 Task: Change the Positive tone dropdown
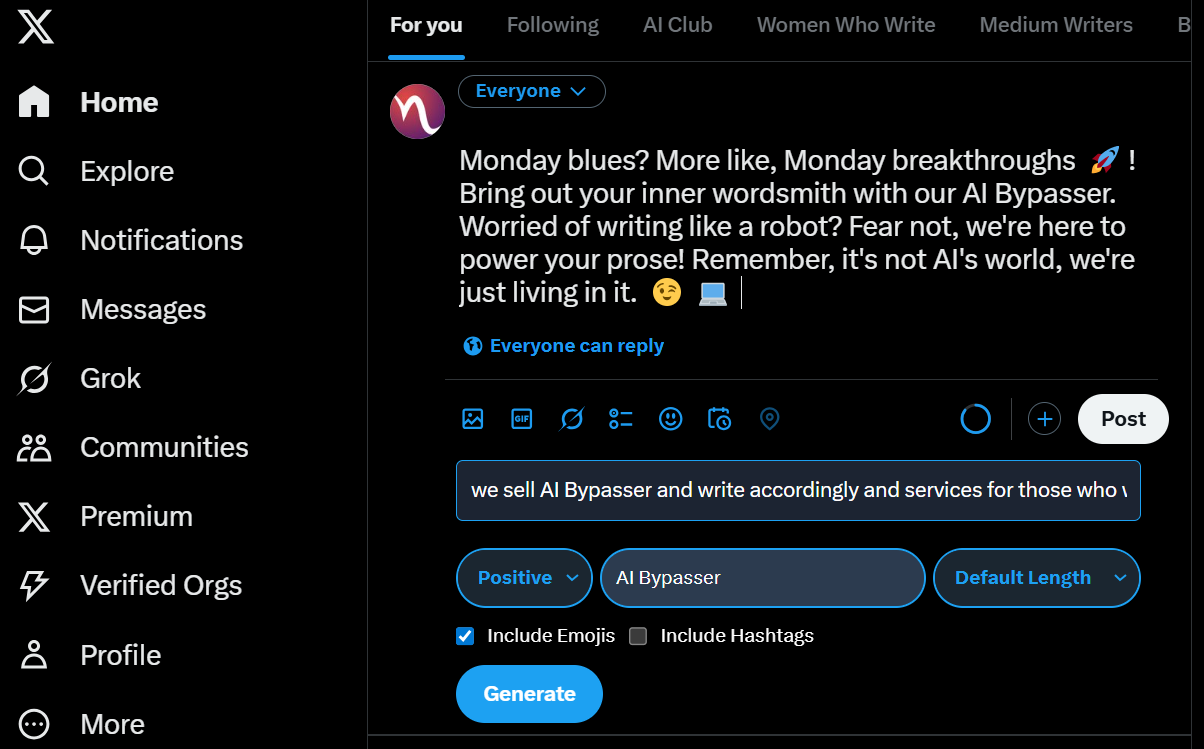click(524, 577)
